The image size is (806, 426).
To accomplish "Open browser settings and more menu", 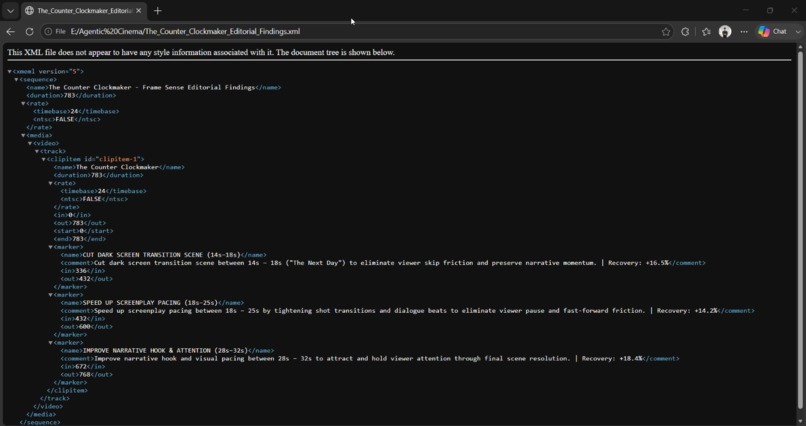I will coord(744,31).
